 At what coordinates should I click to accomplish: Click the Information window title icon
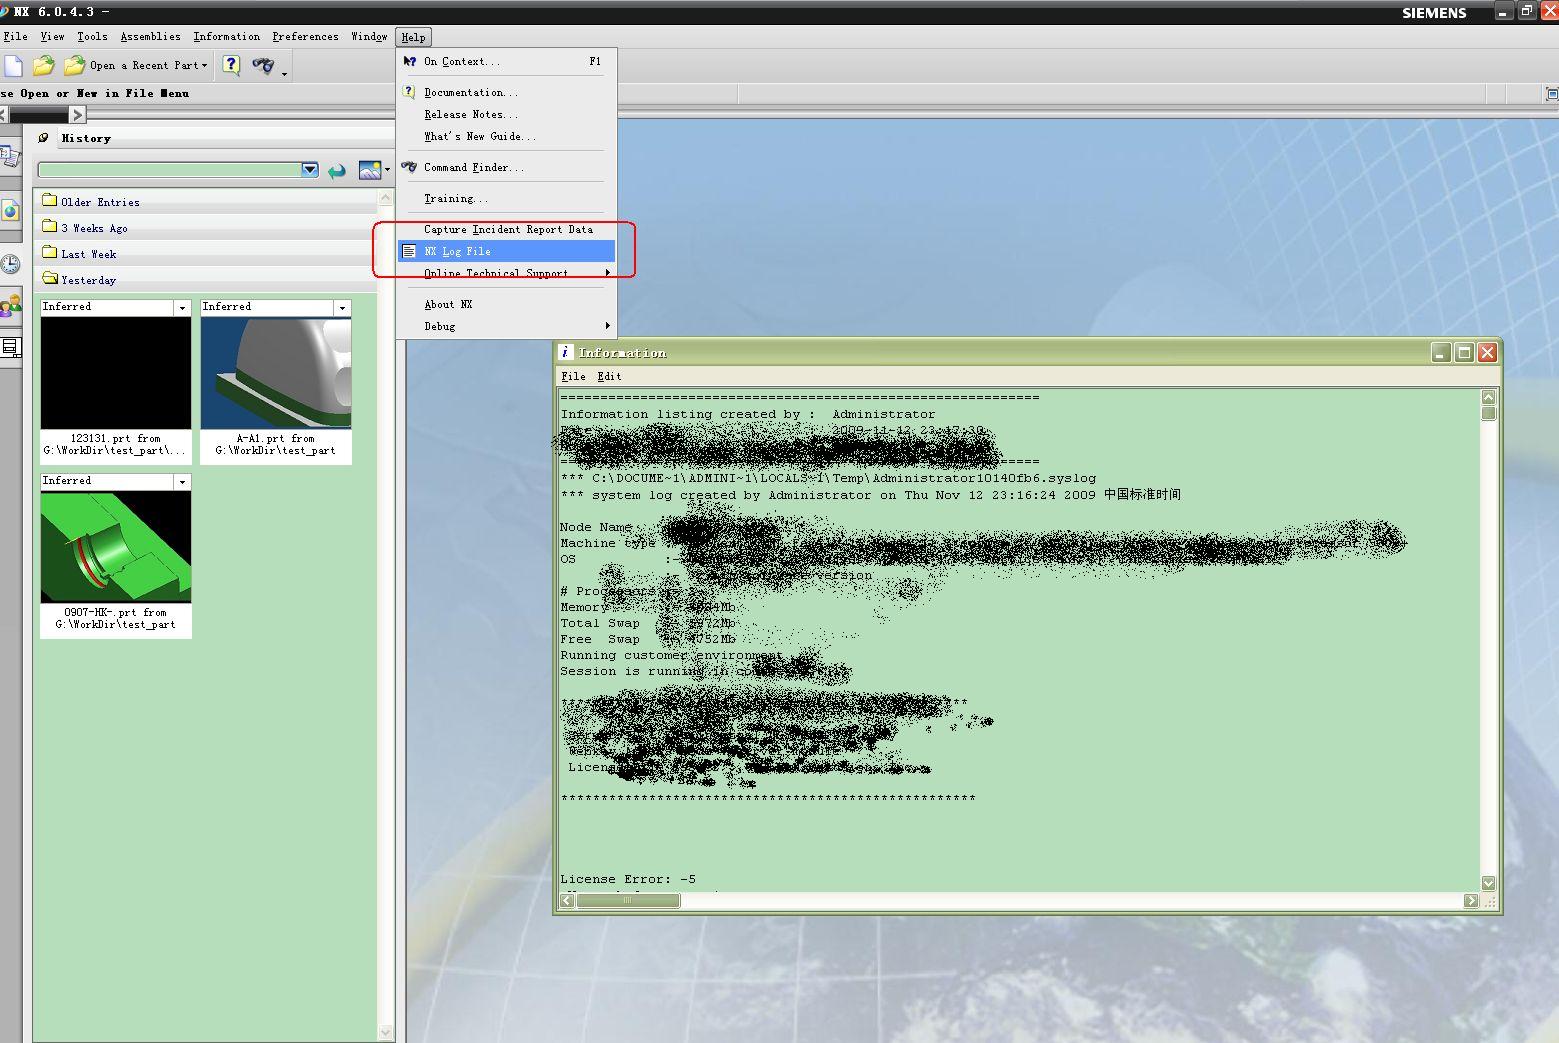click(566, 352)
